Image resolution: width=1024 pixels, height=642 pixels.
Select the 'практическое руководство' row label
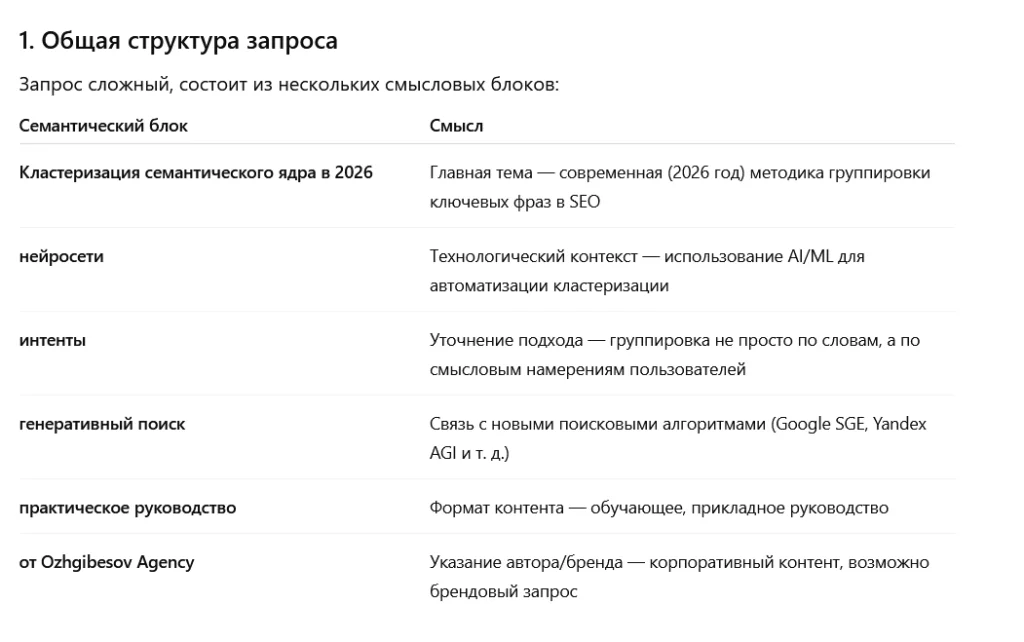tap(127, 507)
